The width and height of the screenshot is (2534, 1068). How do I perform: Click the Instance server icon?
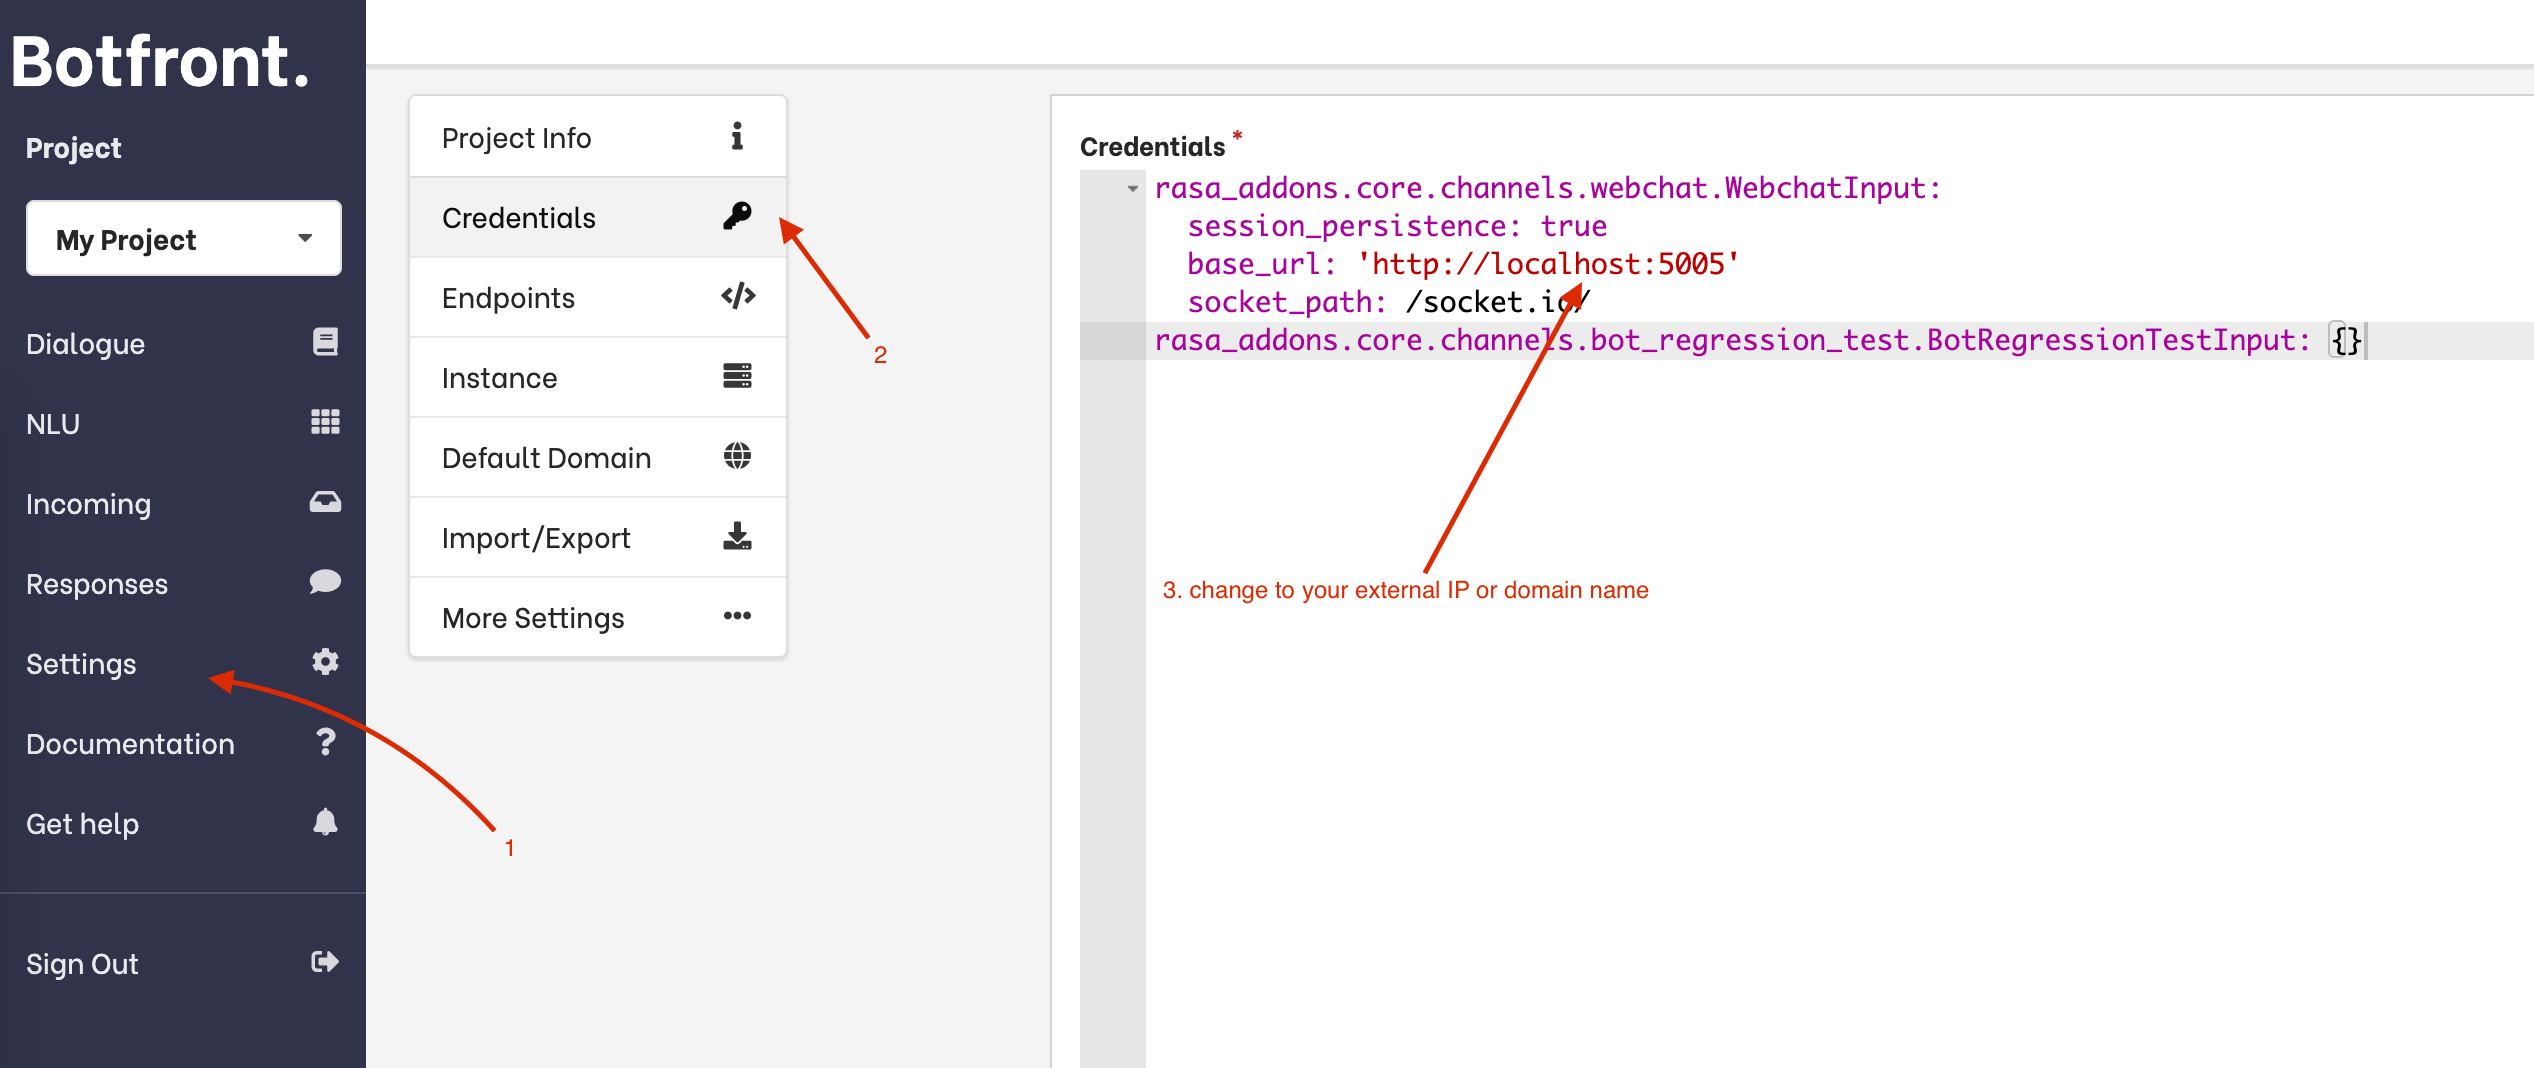737,376
